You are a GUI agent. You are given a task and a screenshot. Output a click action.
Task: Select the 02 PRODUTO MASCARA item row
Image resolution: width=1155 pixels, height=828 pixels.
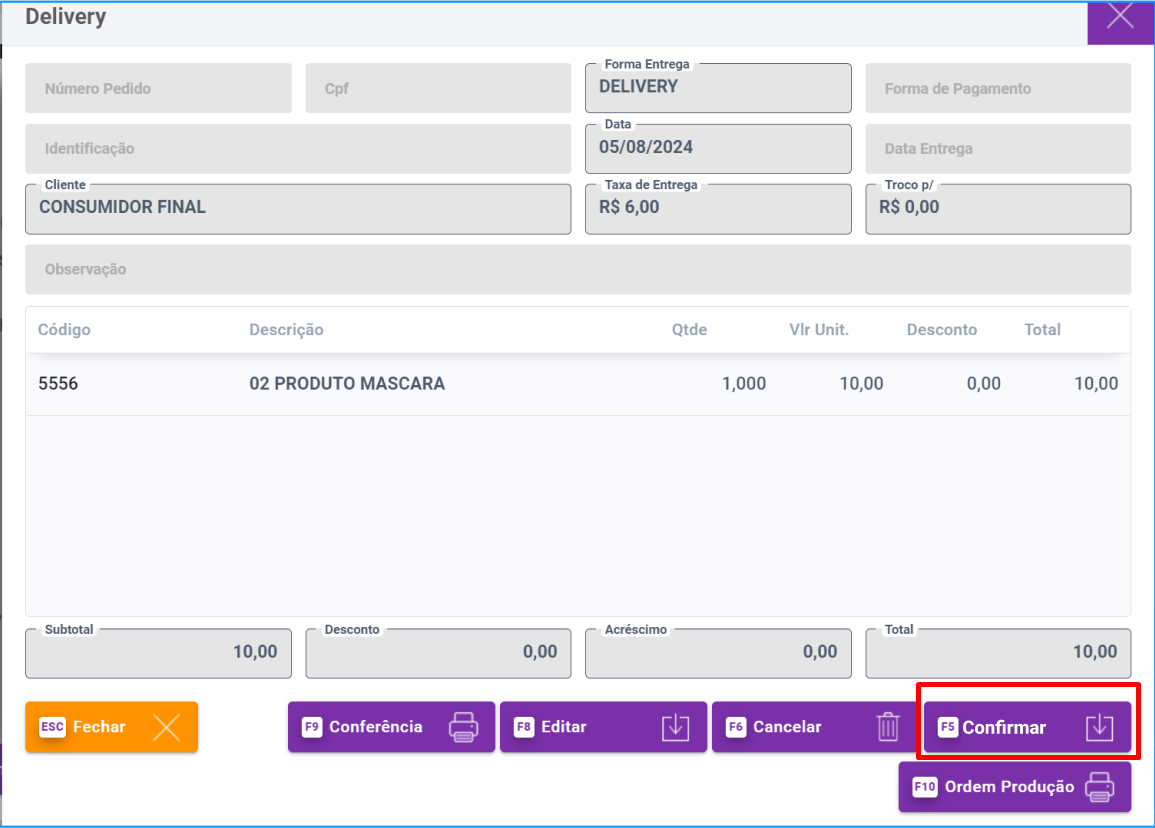pos(578,384)
